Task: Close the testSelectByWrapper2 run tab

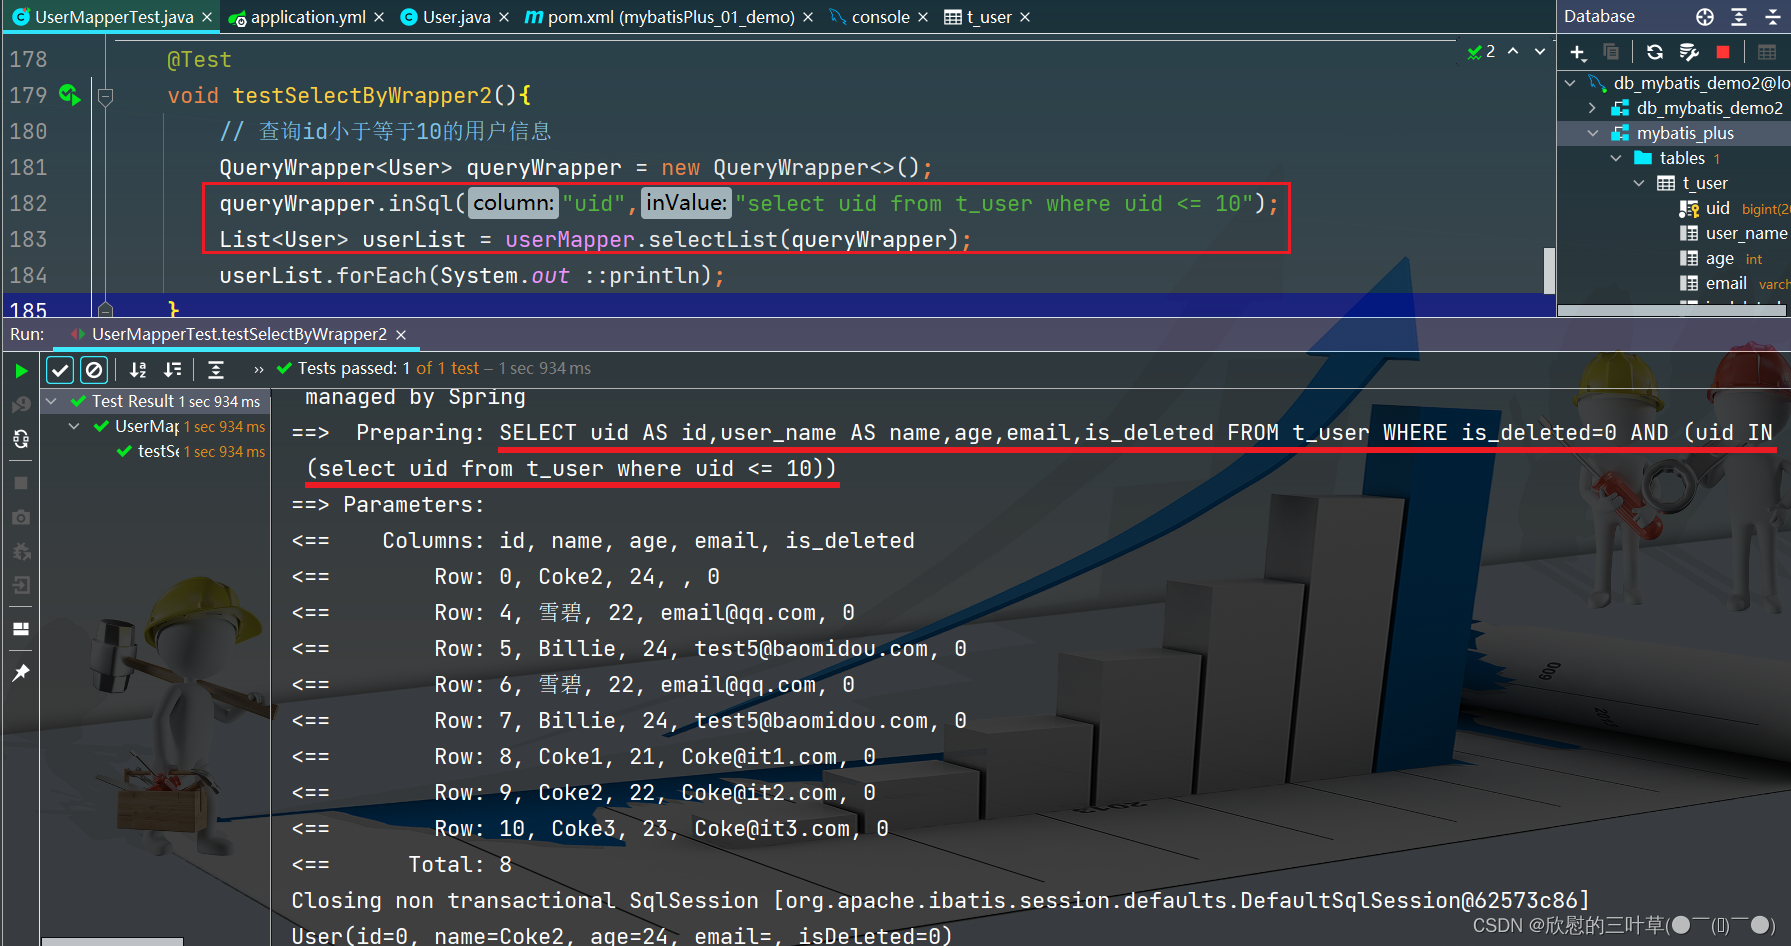Action: 401,334
